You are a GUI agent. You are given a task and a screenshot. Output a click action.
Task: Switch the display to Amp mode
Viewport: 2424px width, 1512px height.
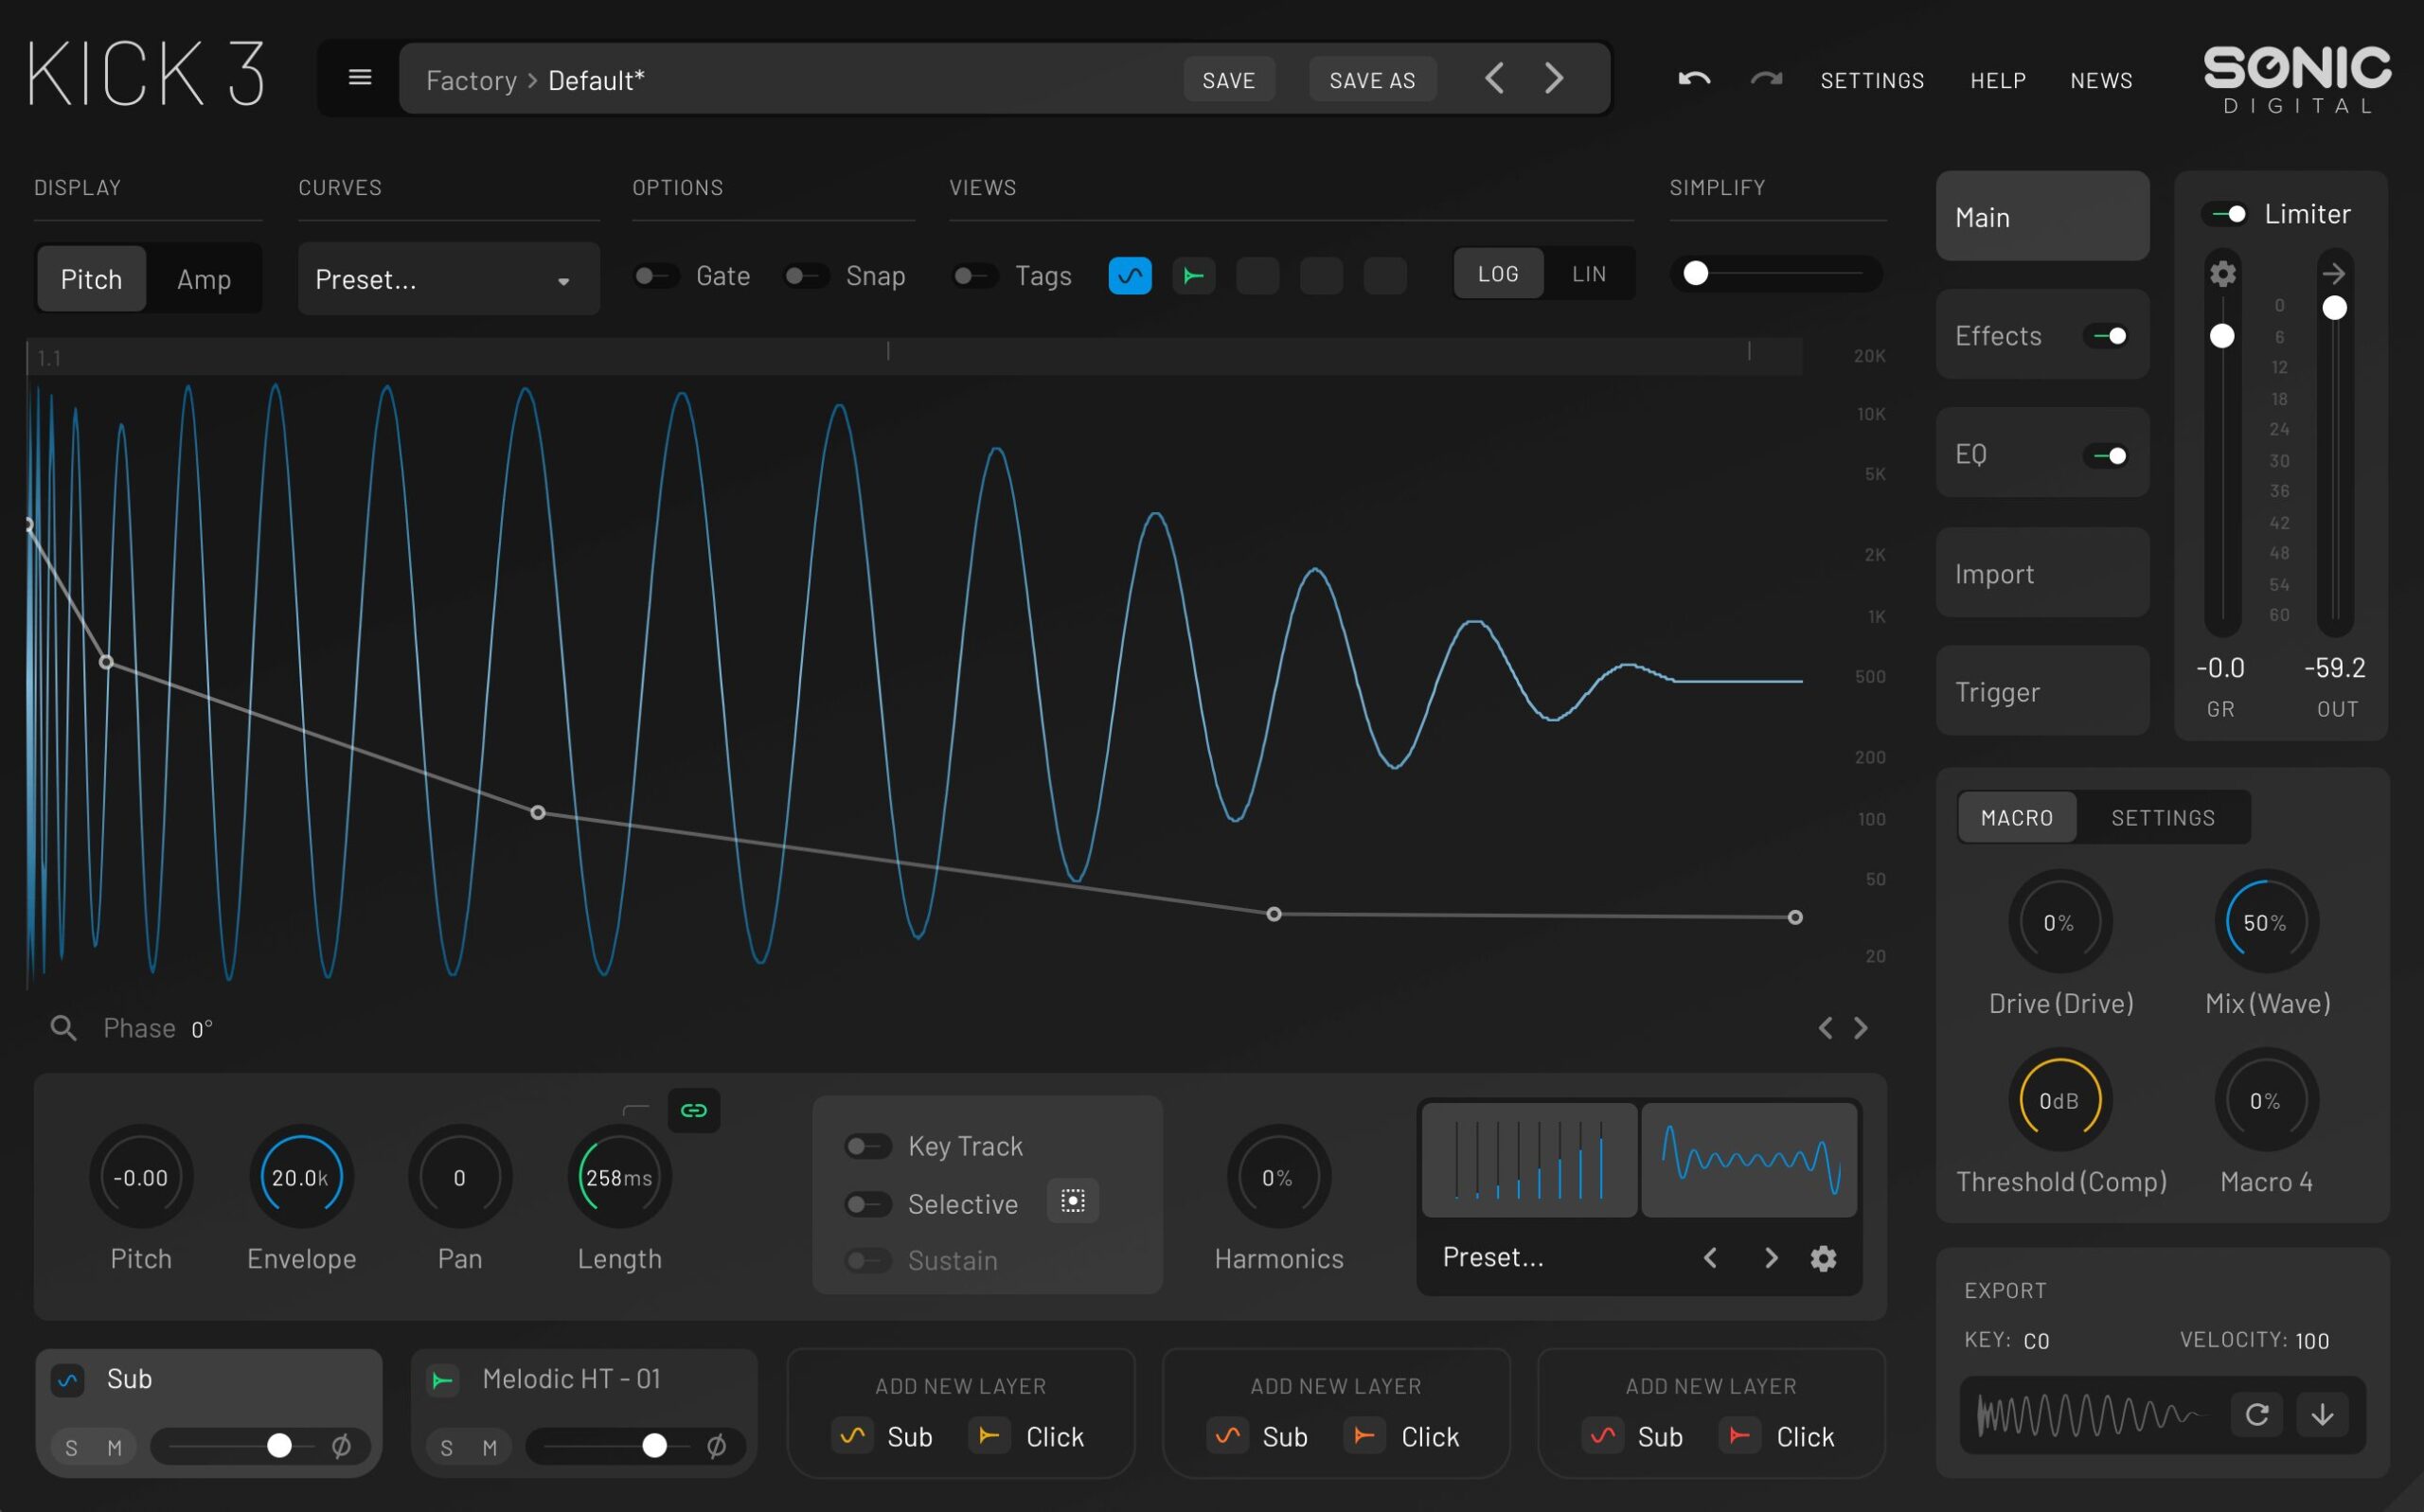[x=203, y=279]
